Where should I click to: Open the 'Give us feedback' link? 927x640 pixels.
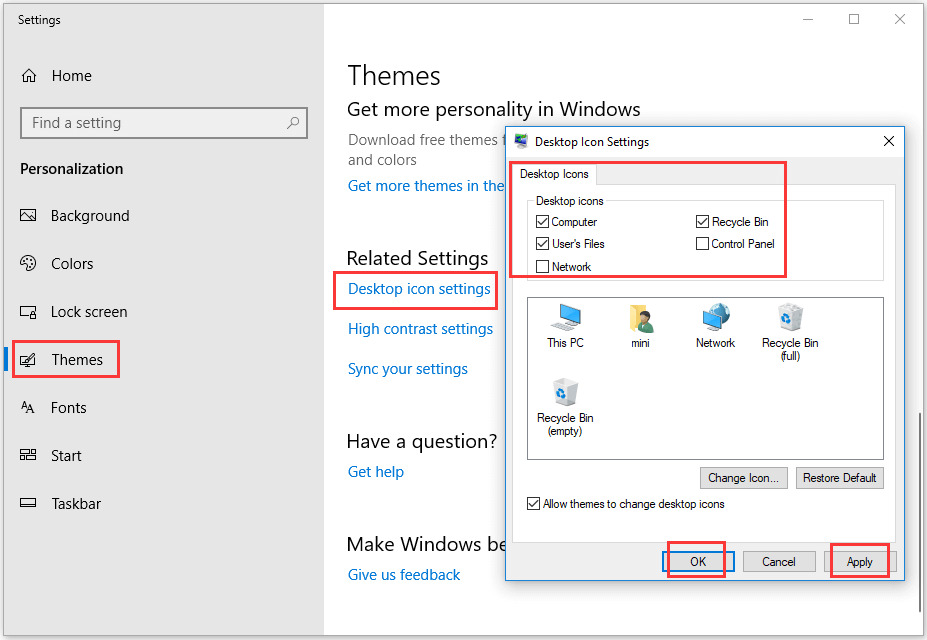403,574
